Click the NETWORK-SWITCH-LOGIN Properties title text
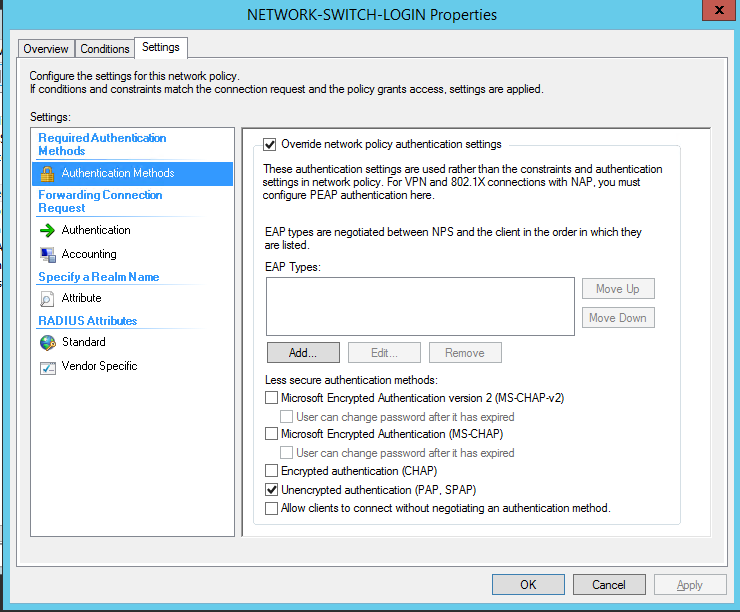The height and width of the screenshot is (612, 740). pyautogui.click(x=372, y=15)
